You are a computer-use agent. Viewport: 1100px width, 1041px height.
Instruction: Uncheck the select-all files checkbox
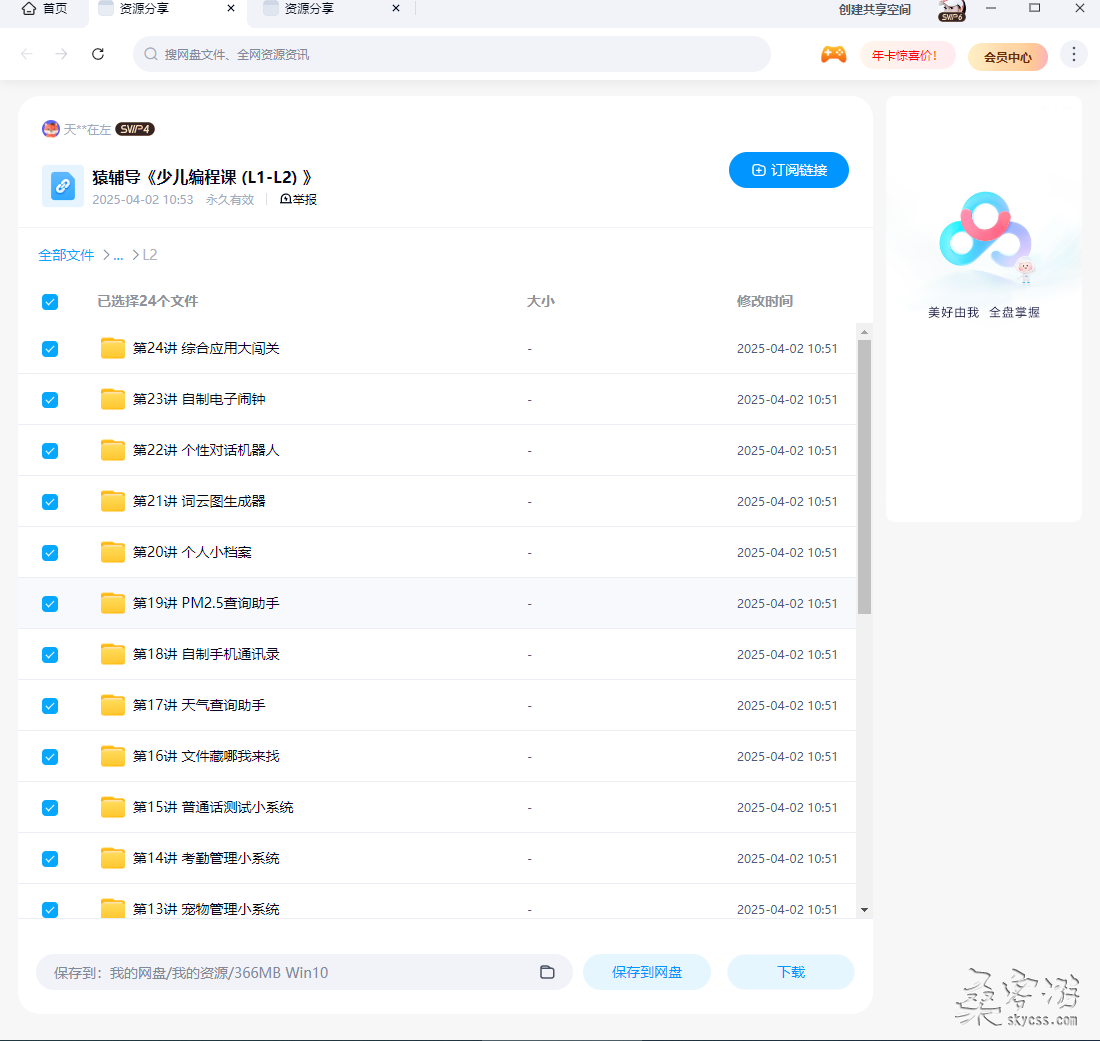tap(50, 302)
